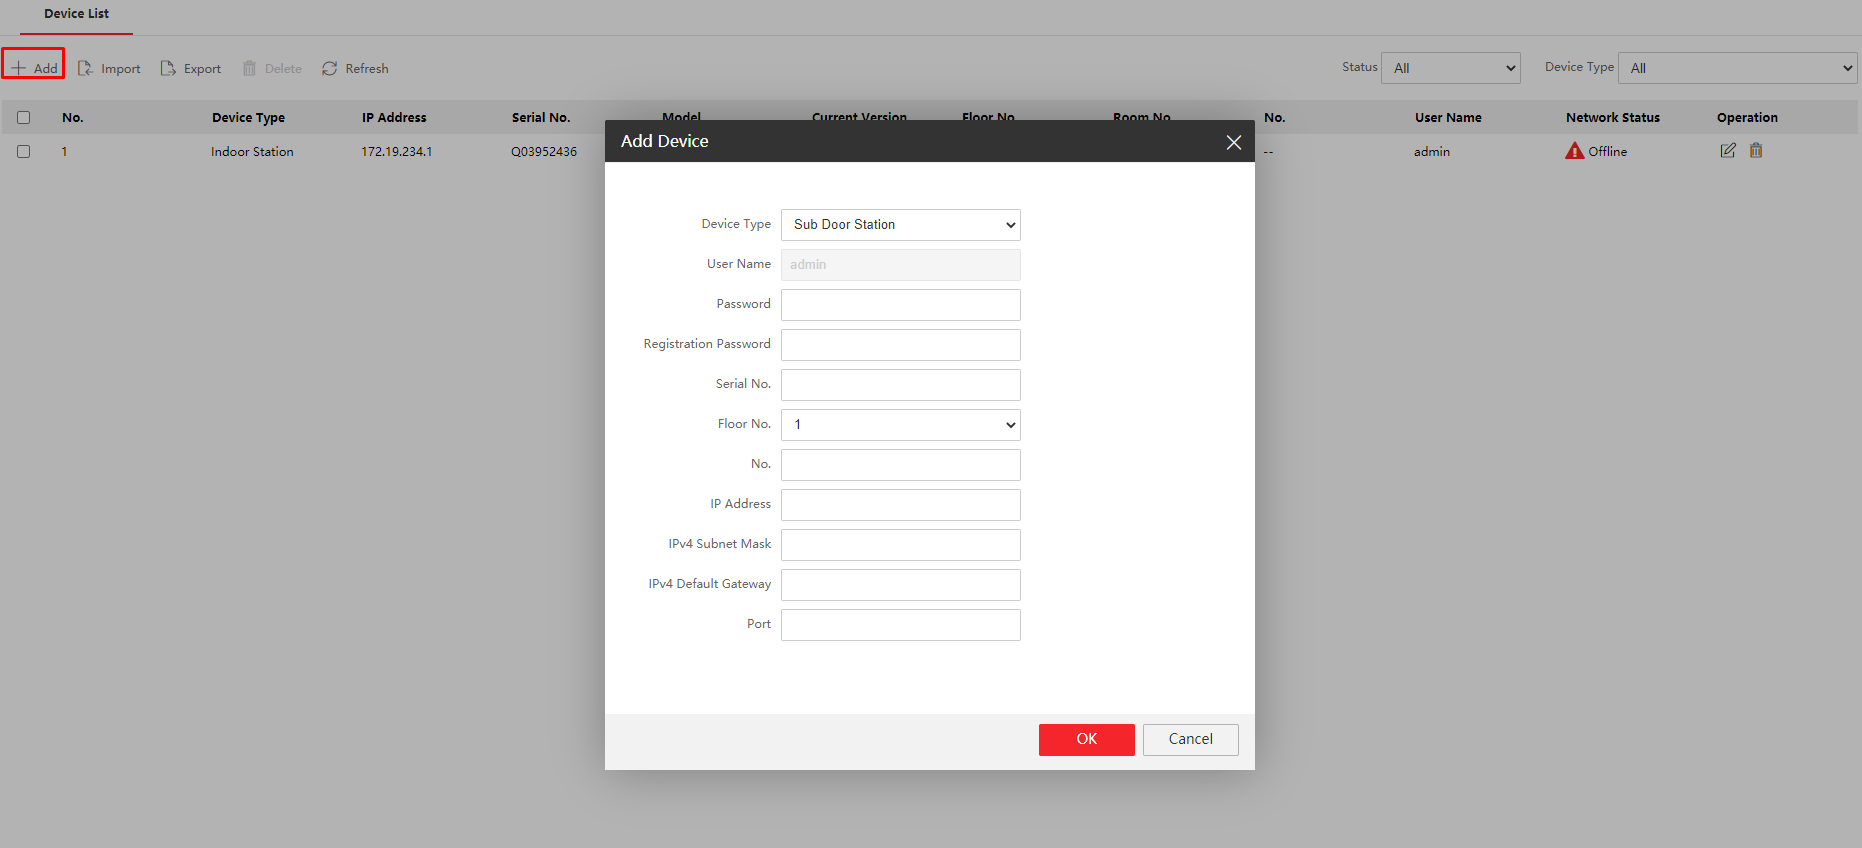
Task: Open Device Type dropdown in Add Device dialog
Action: 901,225
